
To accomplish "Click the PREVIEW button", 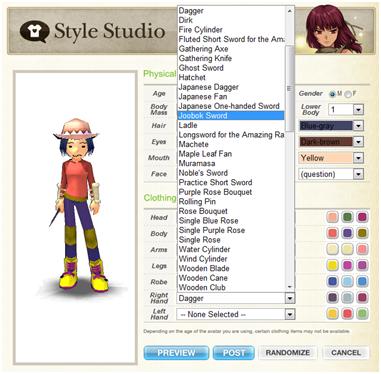I will coord(176,353).
